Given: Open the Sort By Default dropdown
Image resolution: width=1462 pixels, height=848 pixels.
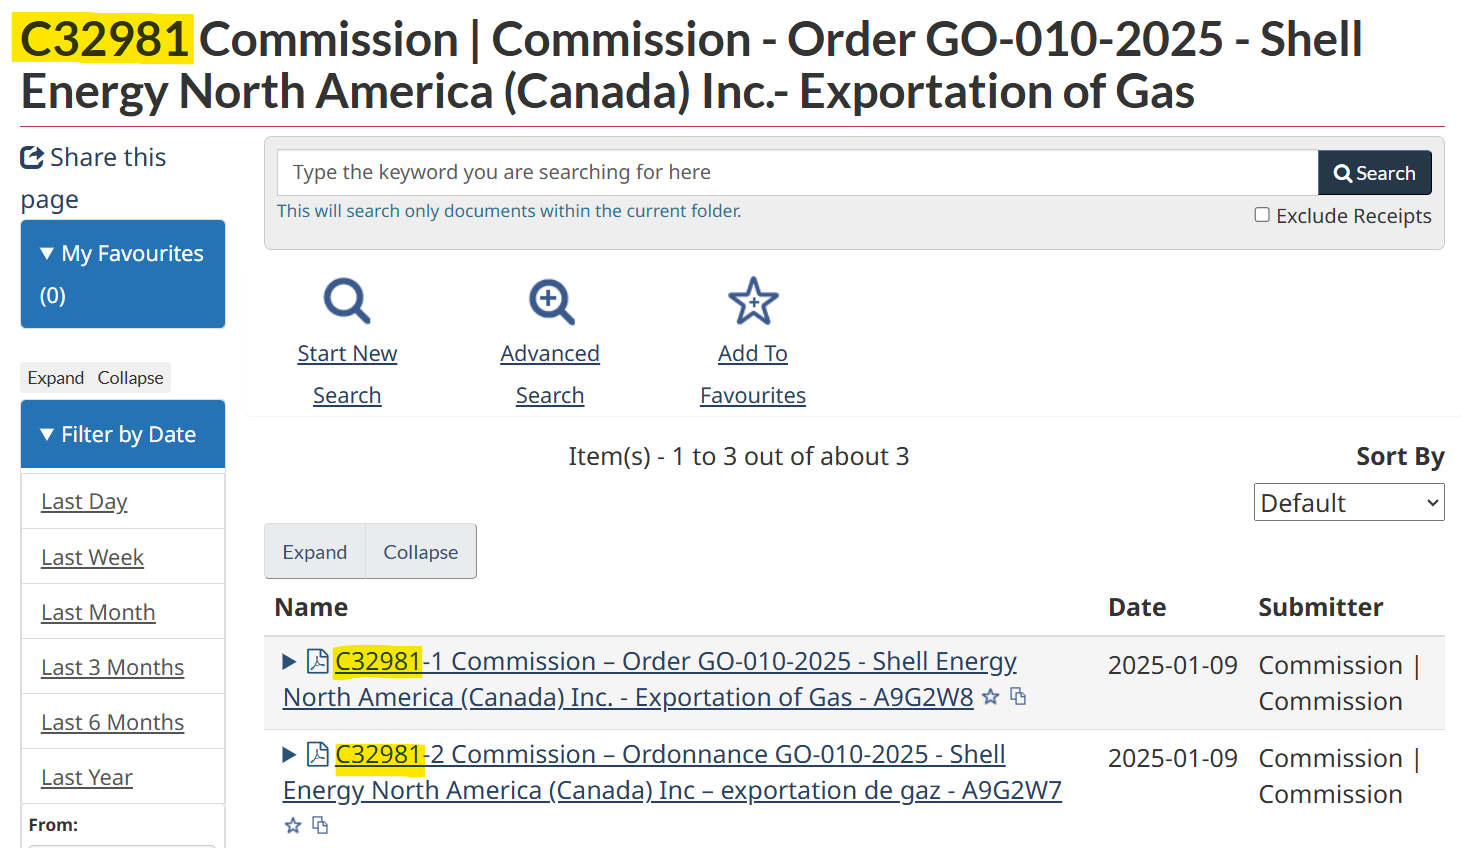Looking at the screenshot, I should coord(1349,502).
